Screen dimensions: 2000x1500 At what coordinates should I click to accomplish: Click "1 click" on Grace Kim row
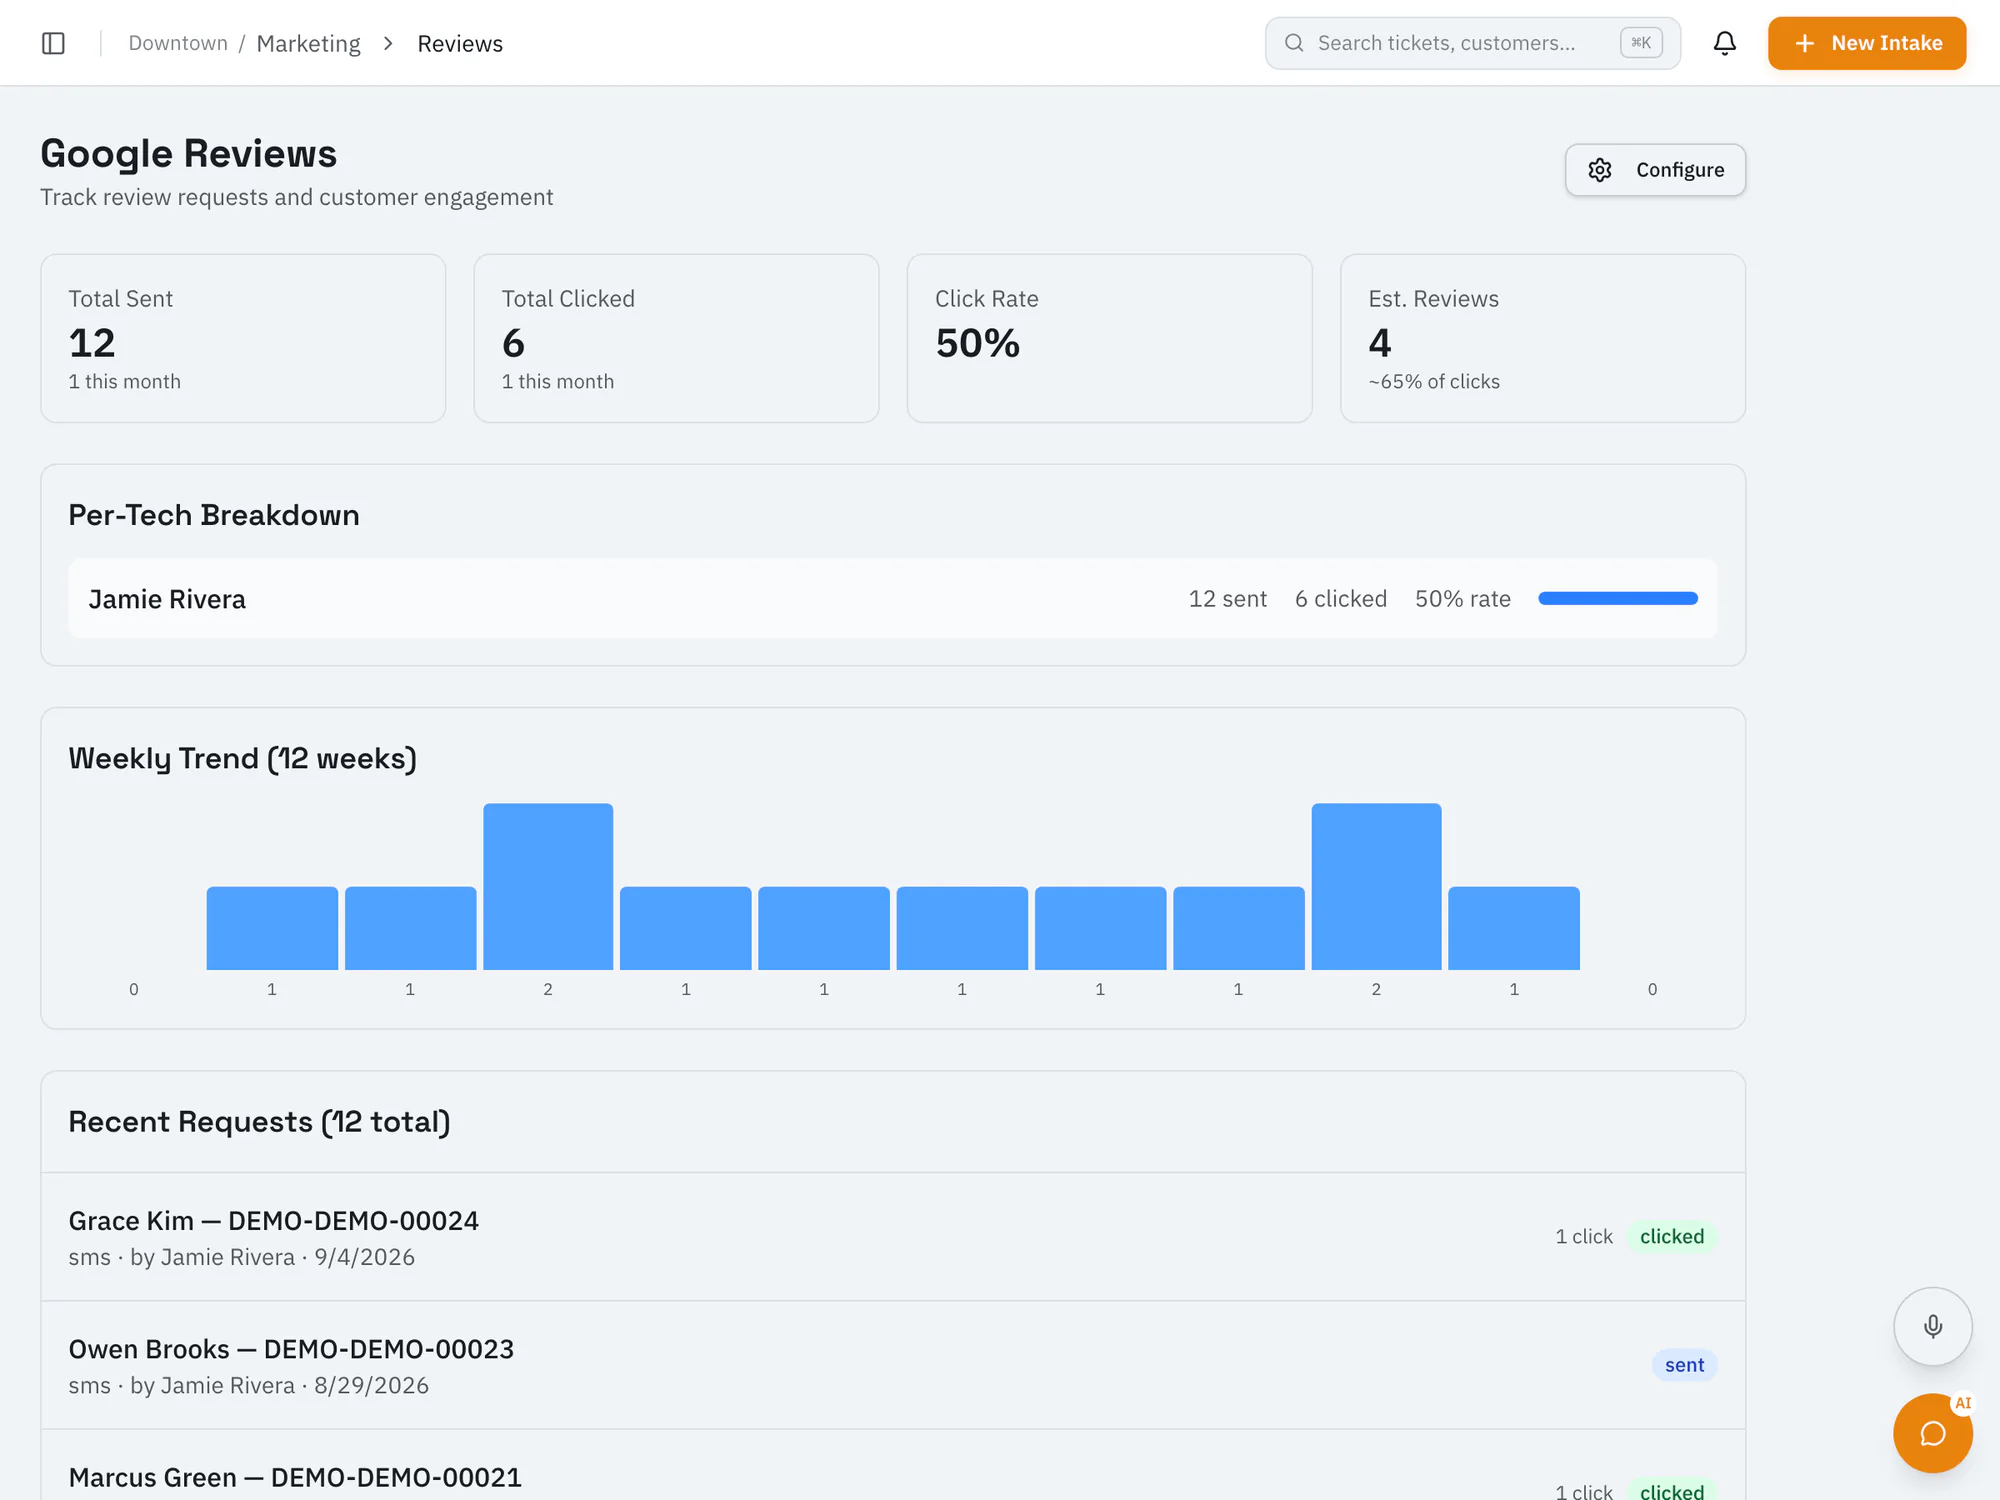click(x=1583, y=1236)
